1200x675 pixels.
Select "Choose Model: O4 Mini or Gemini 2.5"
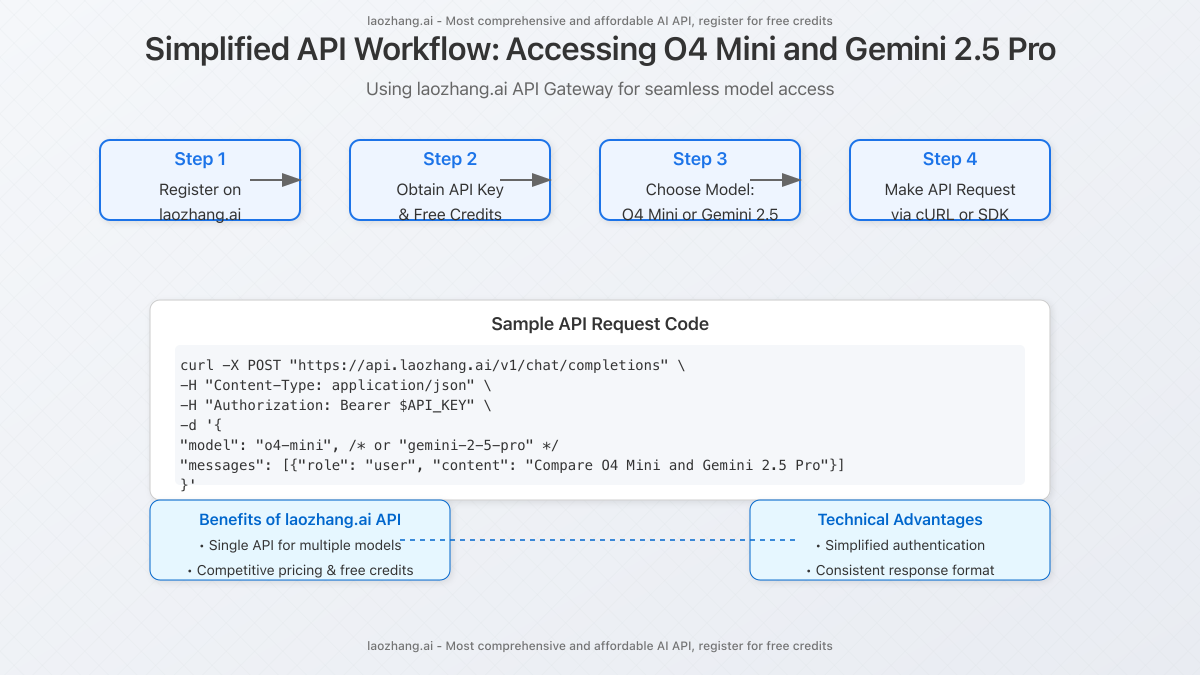(700, 202)
